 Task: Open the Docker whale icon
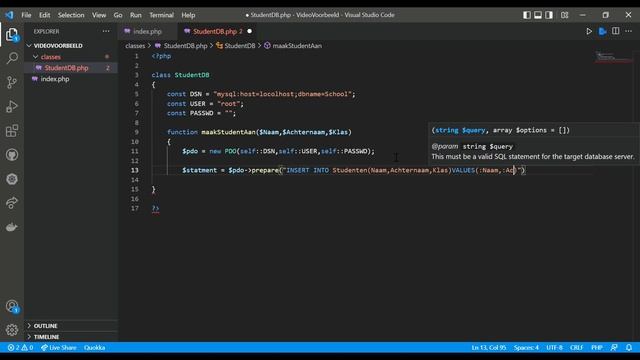pyautogui.click(x=12, y=227)
